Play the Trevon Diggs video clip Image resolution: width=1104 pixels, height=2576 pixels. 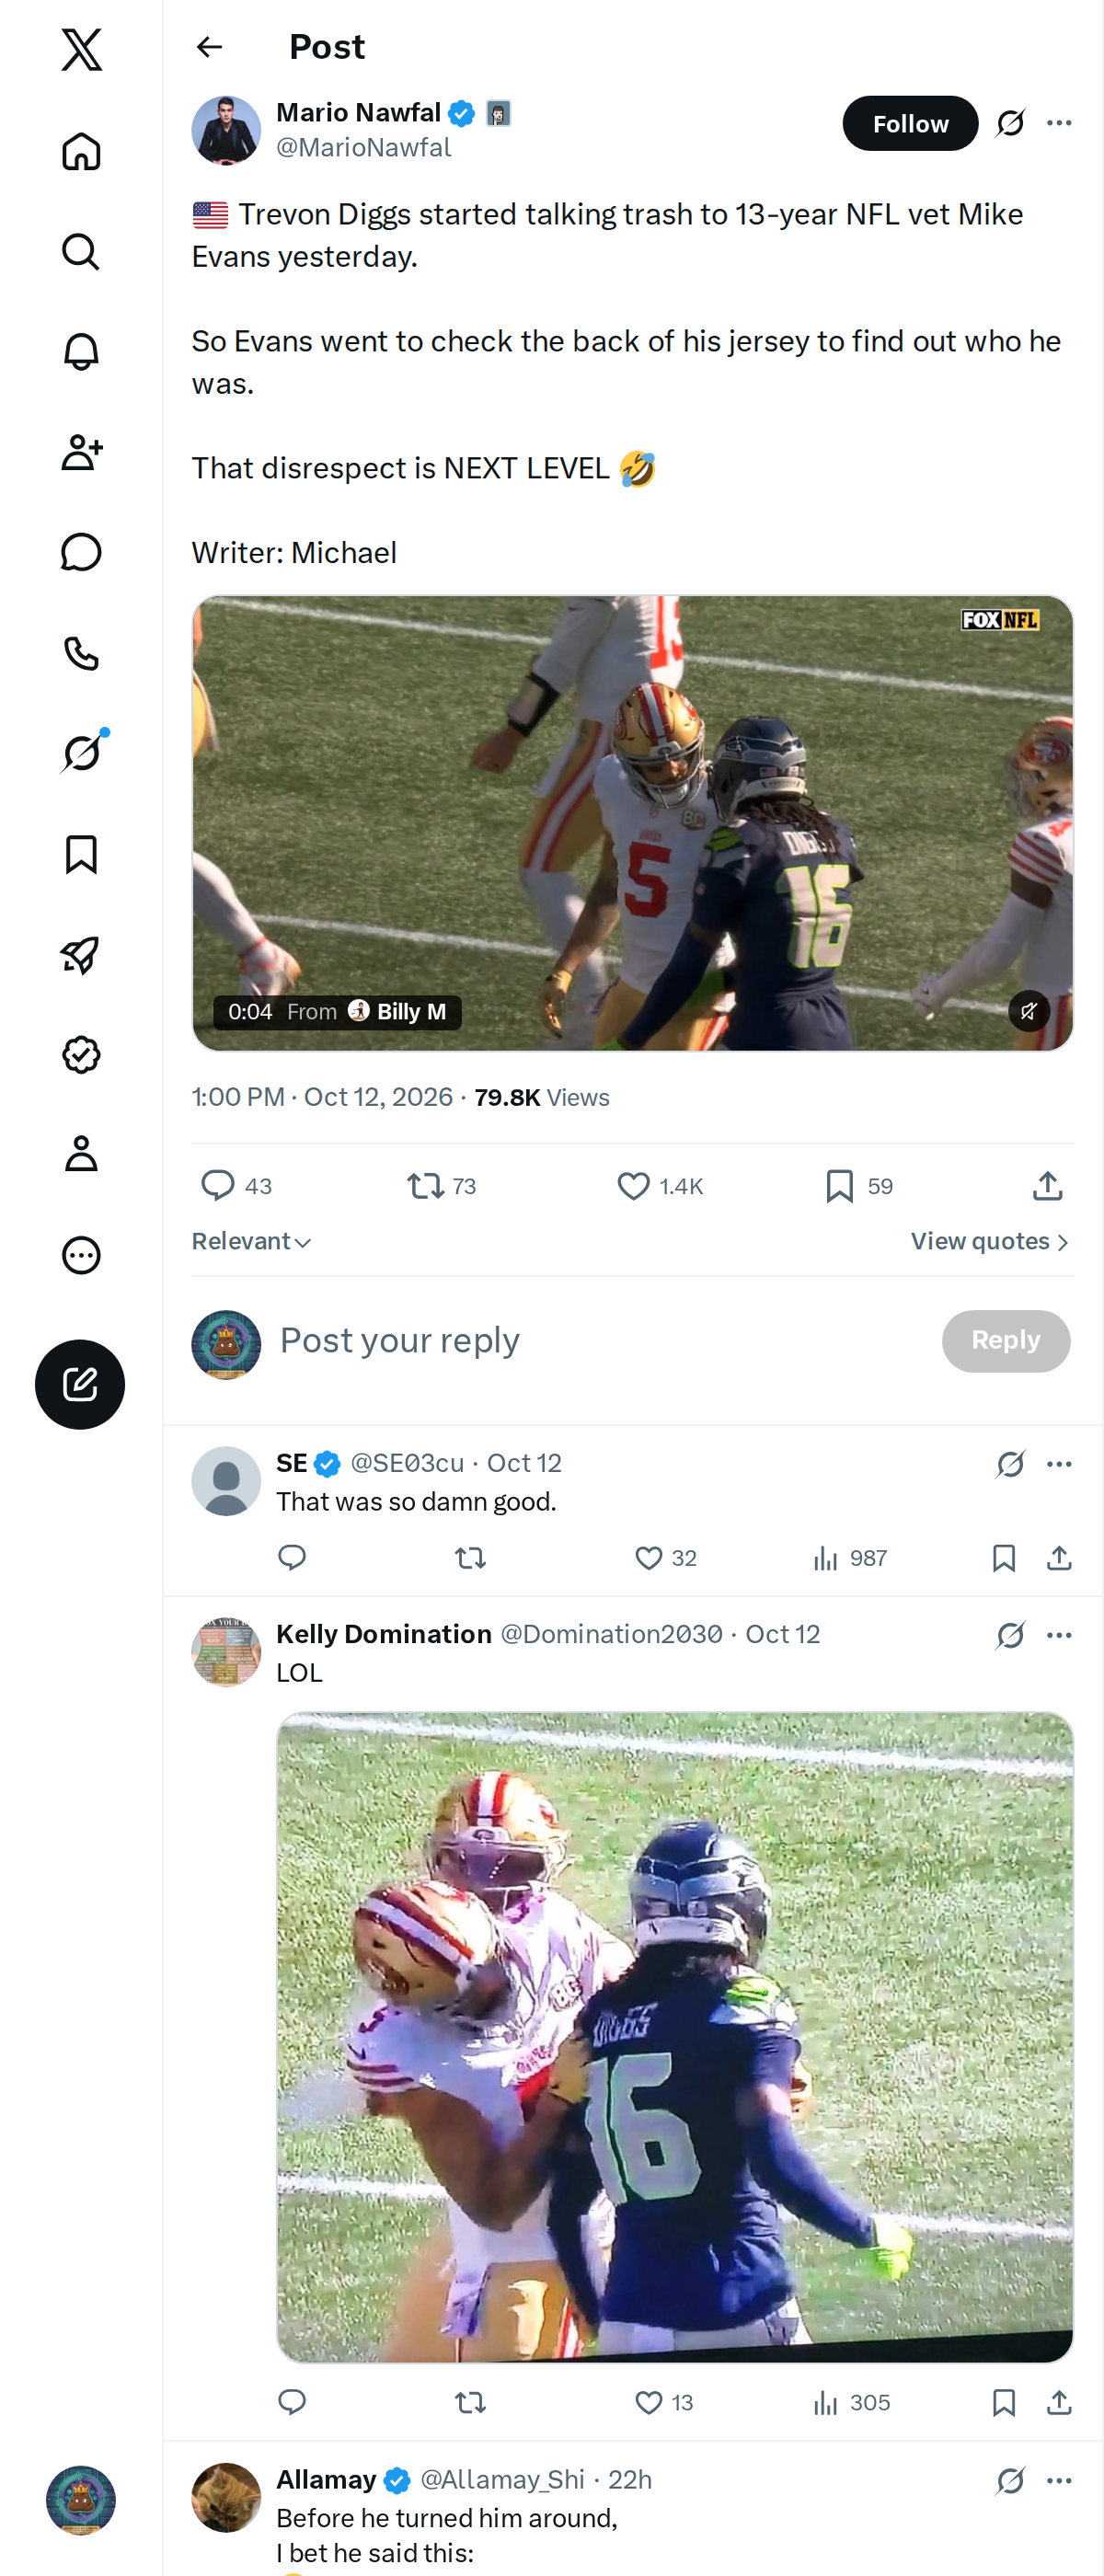(x=632, y=823)
